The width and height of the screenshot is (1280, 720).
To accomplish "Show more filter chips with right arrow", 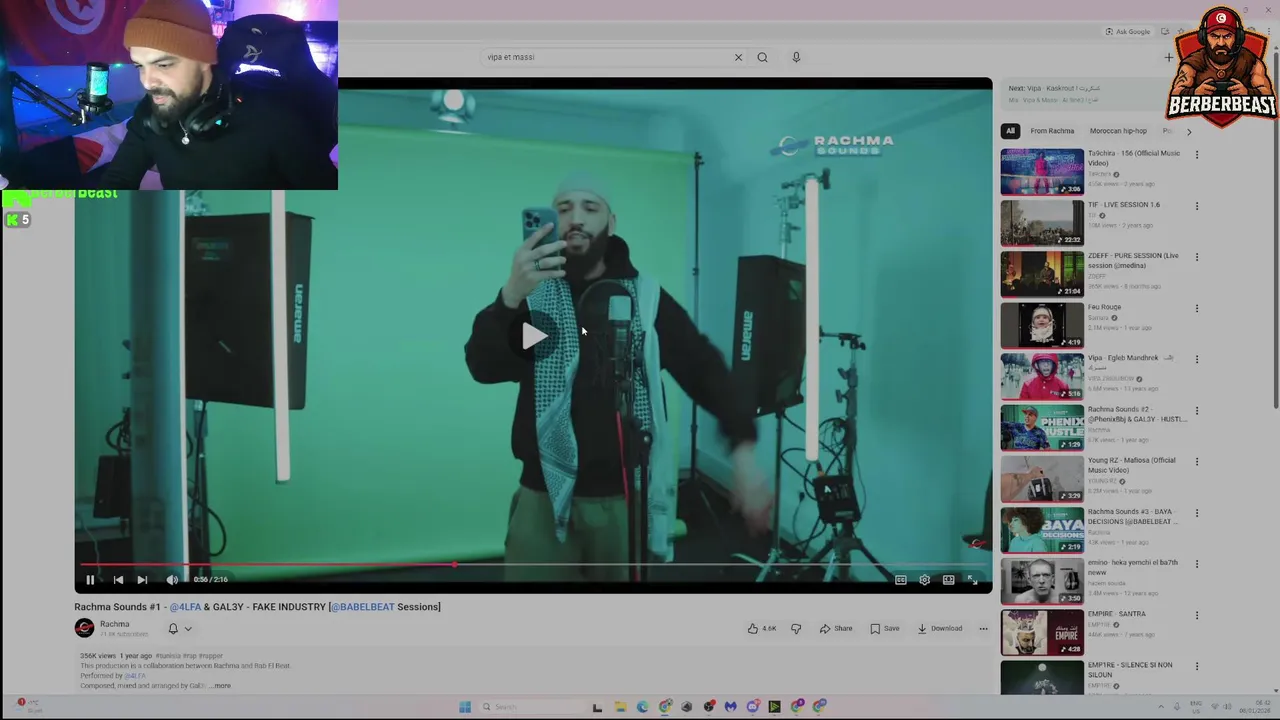I will (x=1188, y=131).
